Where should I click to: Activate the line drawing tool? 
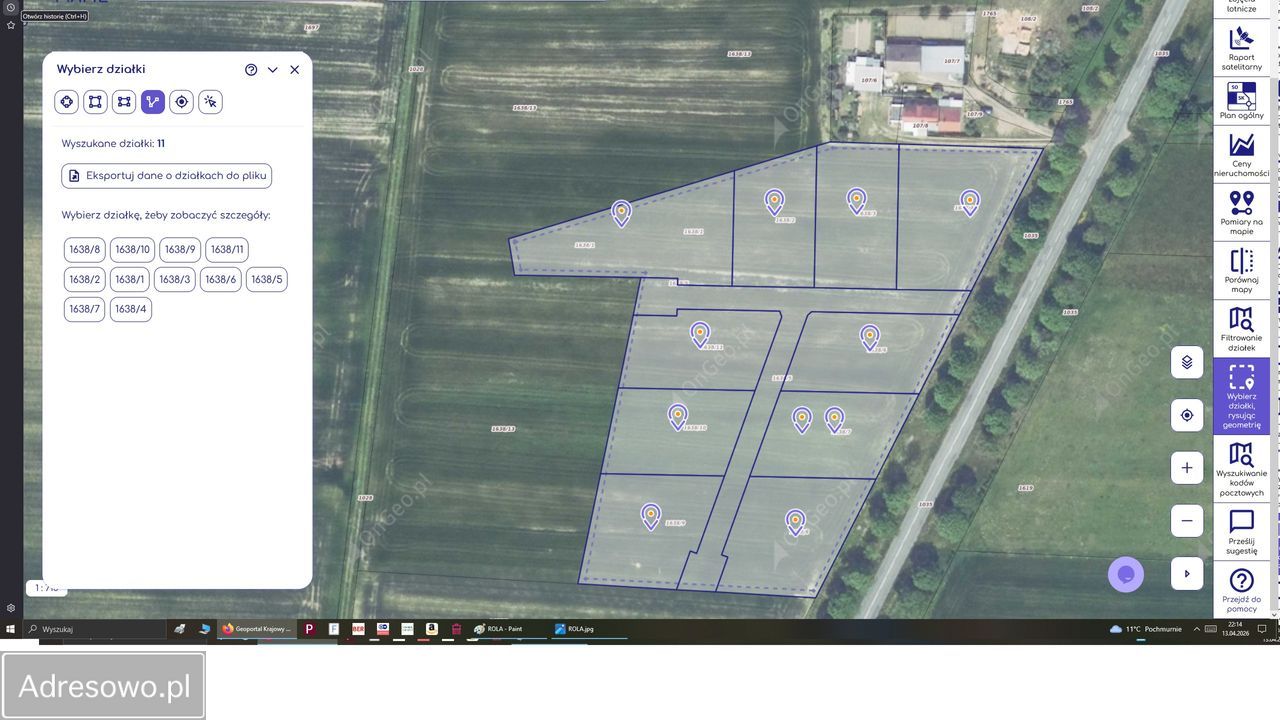152,101
